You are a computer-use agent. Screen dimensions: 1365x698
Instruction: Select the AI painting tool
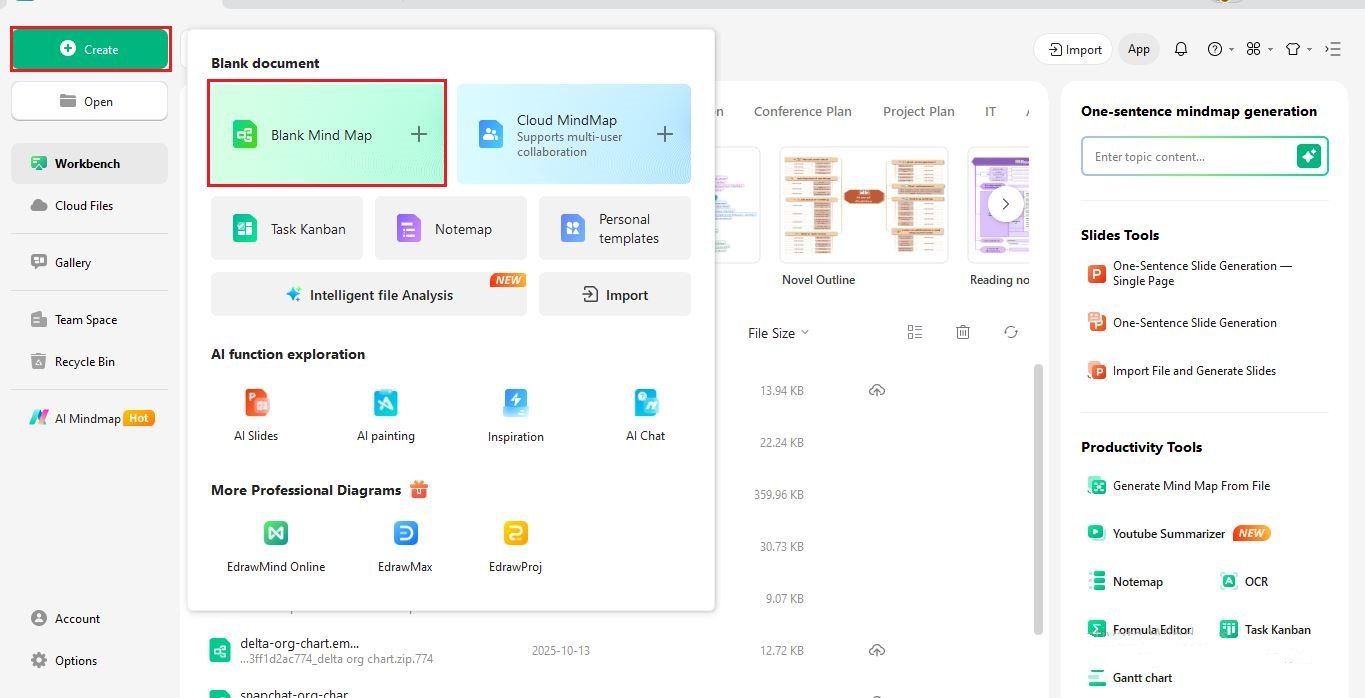pos(386,412)
